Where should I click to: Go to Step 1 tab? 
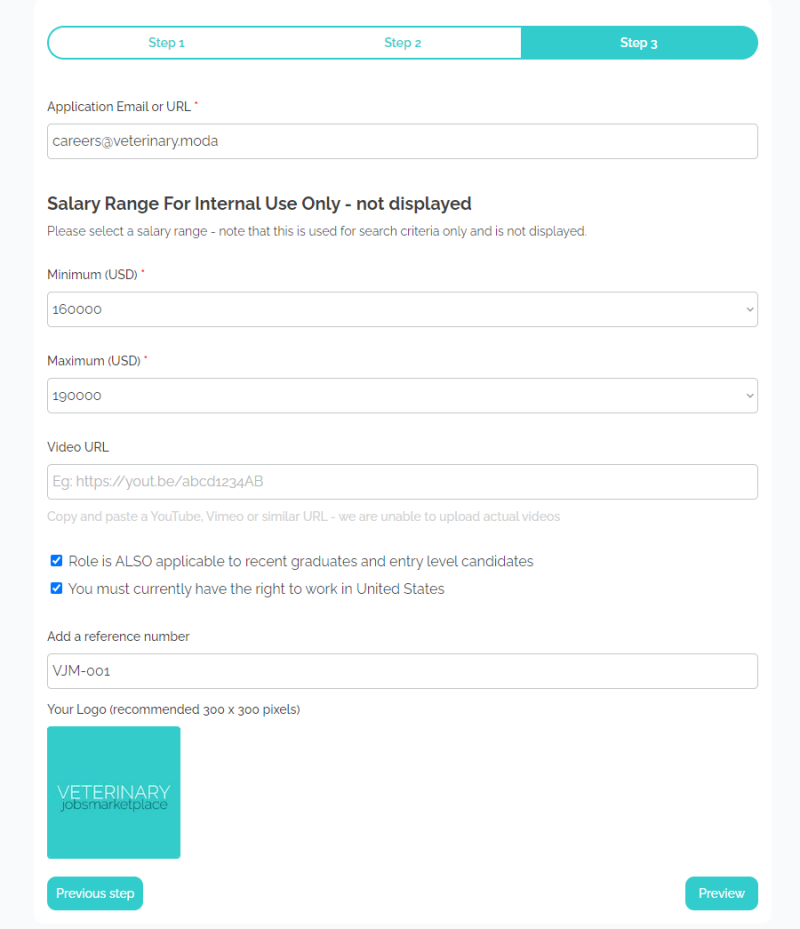point(166,43)
